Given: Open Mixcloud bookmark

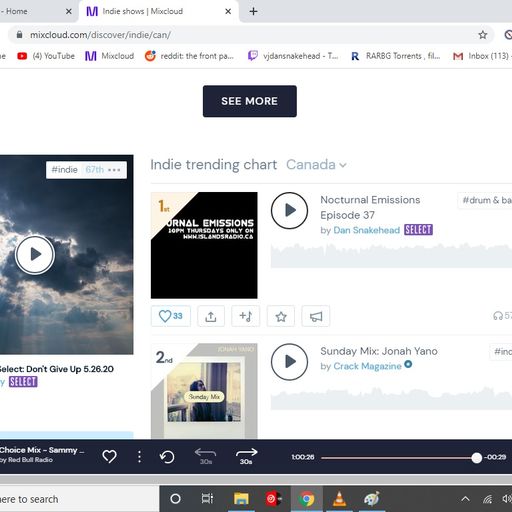Looking at the screenshot, I should pyautogui.click(x=109, y=56).
